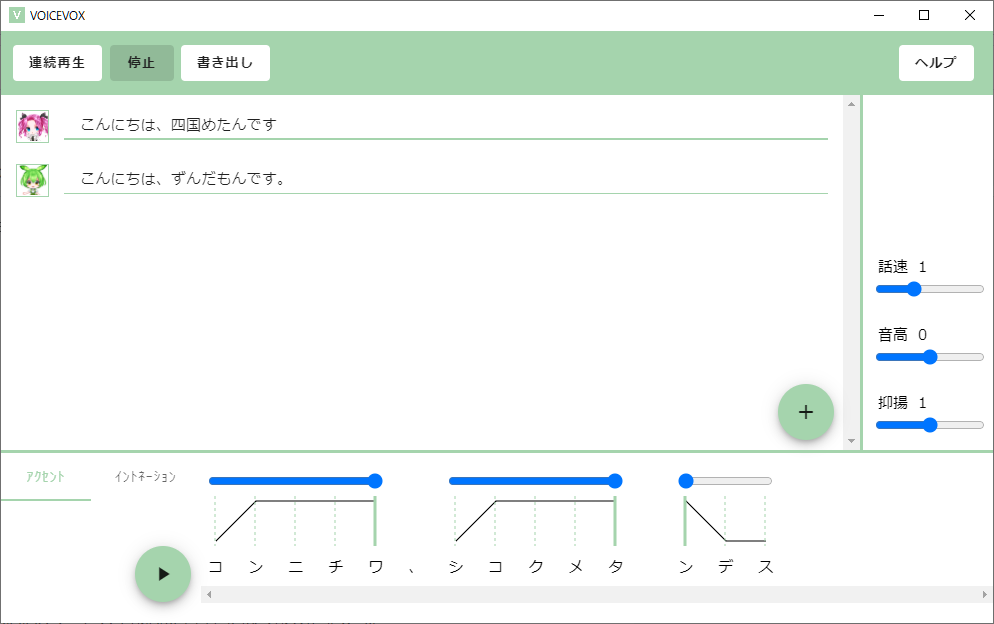This screenshot has width=994, height=624.
Task: Click the 書き出し export button
Action: [224, 62]
